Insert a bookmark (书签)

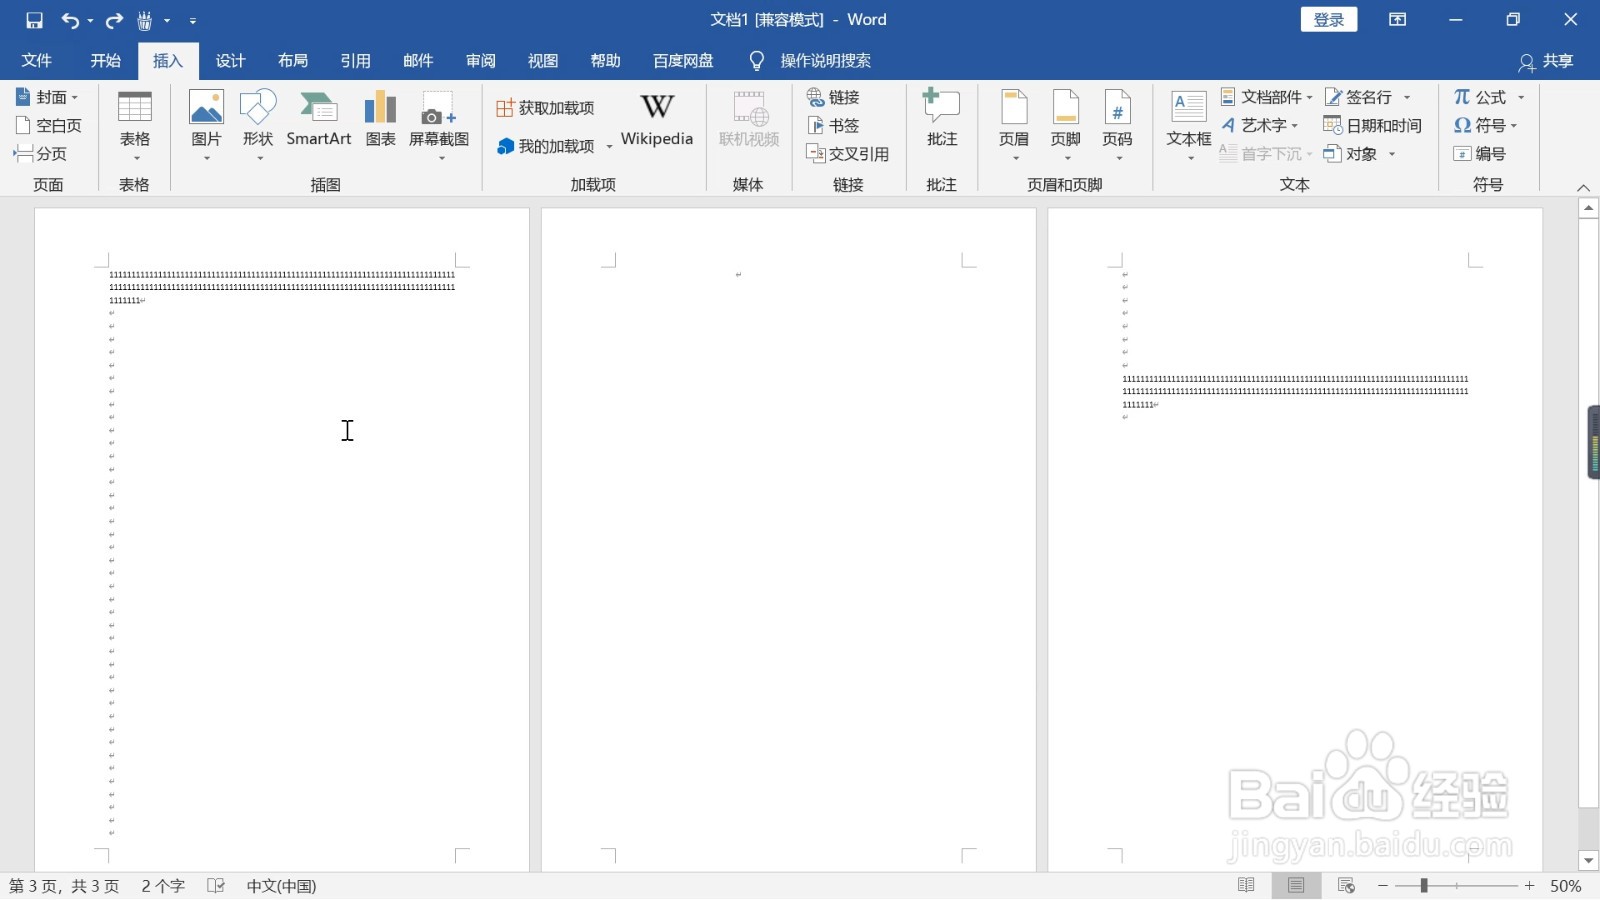click(834, 125)
